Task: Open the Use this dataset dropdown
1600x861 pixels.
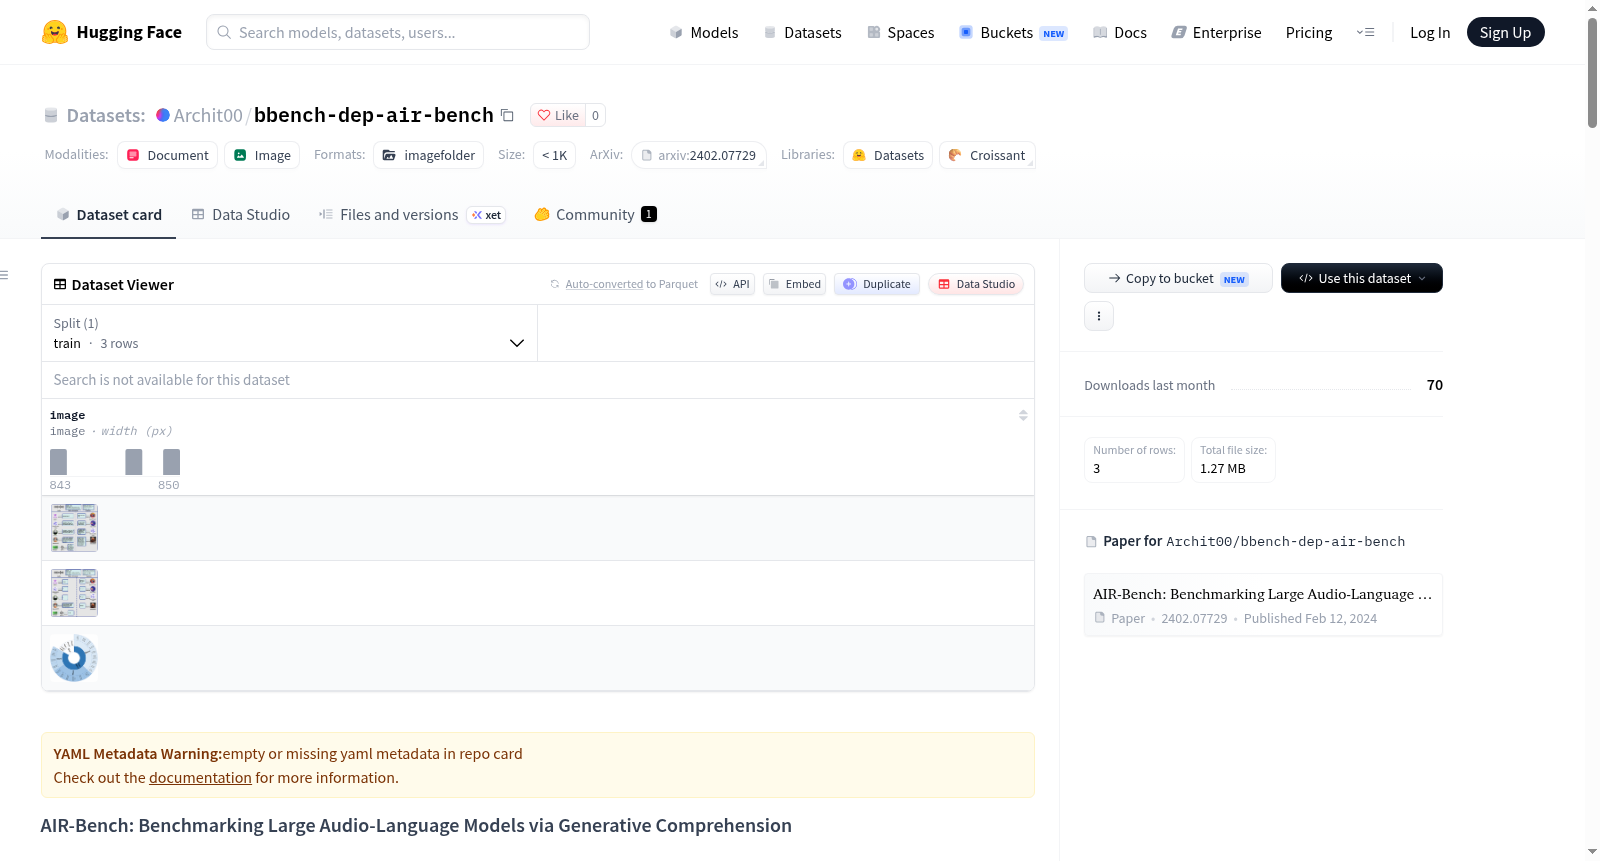Action: (1362, 278)
